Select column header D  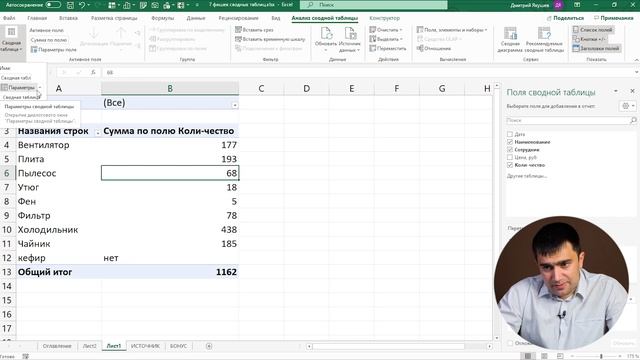click(307, 88)
